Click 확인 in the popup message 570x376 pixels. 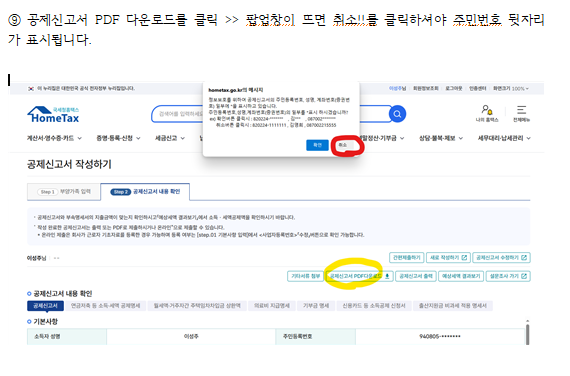click(317, 145)
